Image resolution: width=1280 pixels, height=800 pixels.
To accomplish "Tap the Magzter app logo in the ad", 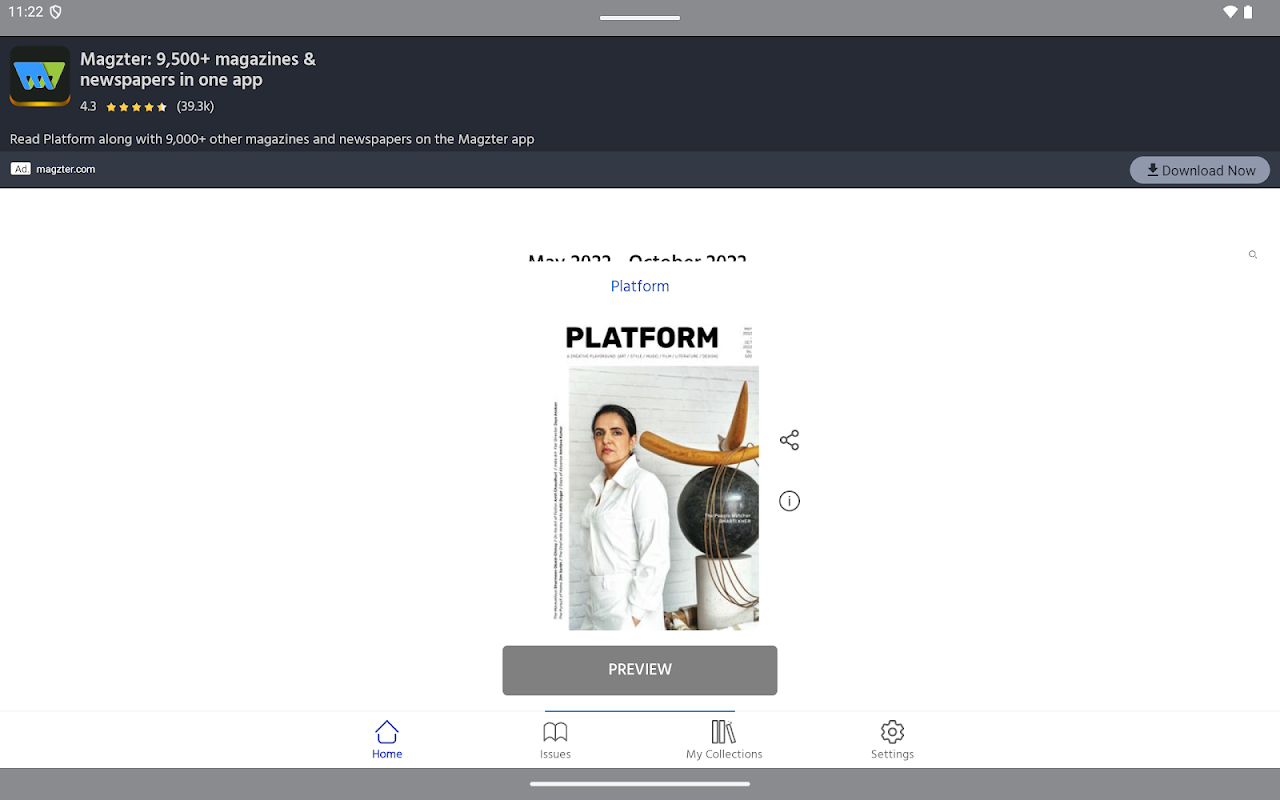I will [40, 76].
